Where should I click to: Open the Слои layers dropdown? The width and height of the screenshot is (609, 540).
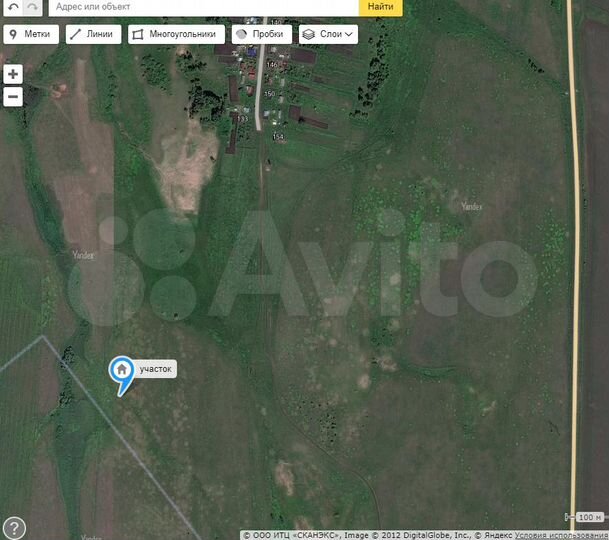click(x=329, y=34)
